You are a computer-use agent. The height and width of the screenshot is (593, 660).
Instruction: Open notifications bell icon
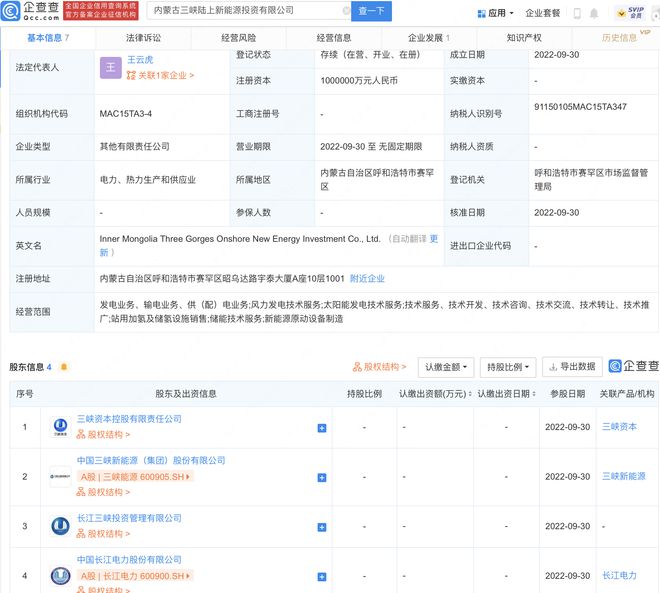[593, 13]
